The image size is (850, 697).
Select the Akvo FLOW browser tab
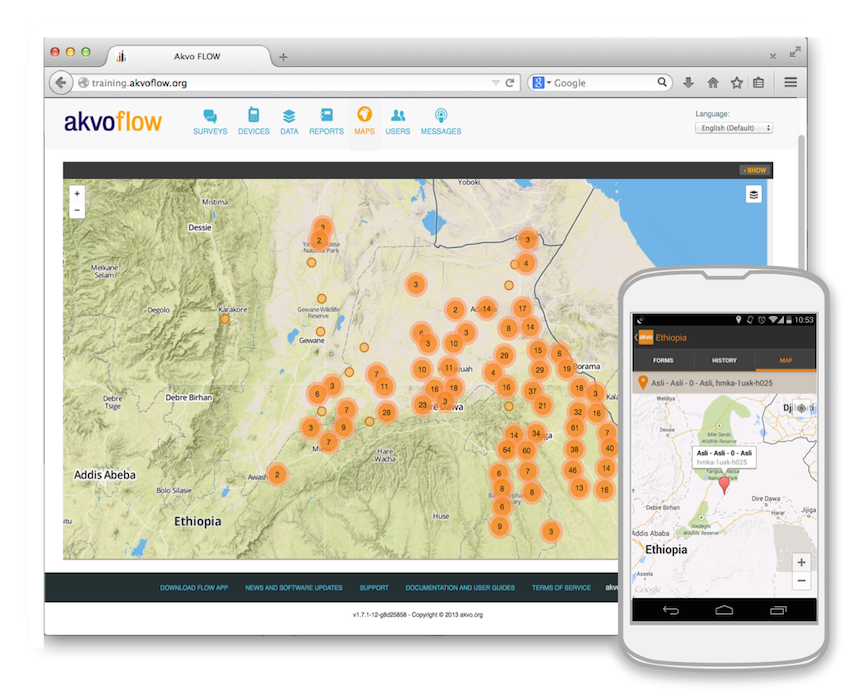(190, 56)
